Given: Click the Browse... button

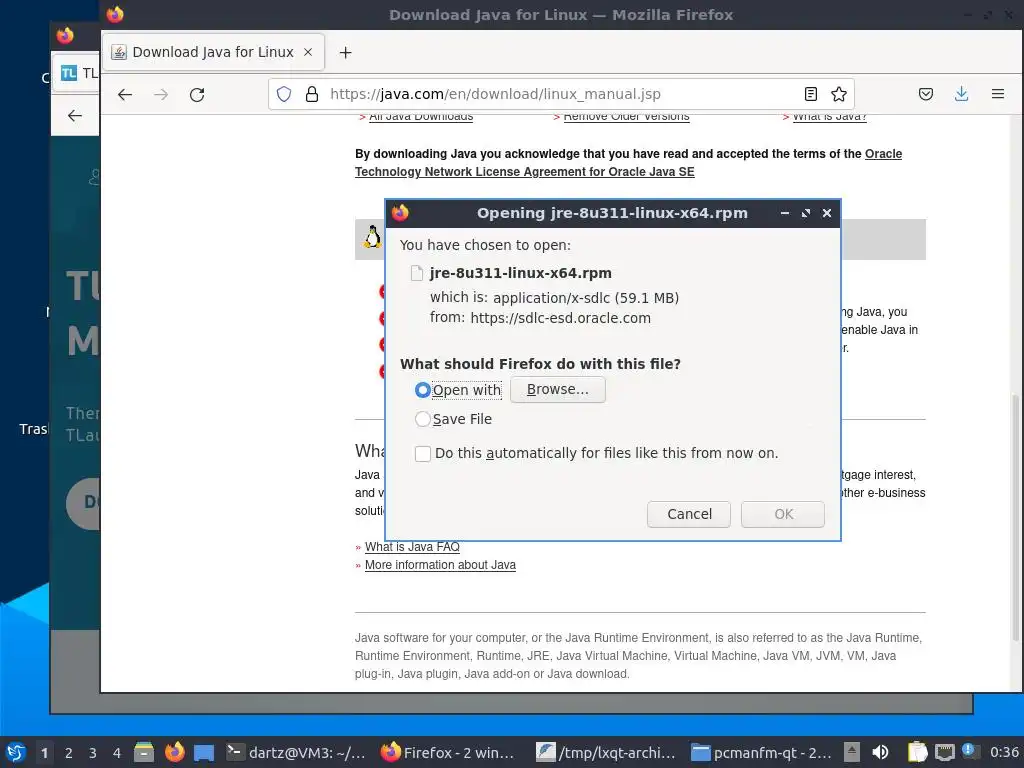Looking at the screenshot, I should (558, 389).
